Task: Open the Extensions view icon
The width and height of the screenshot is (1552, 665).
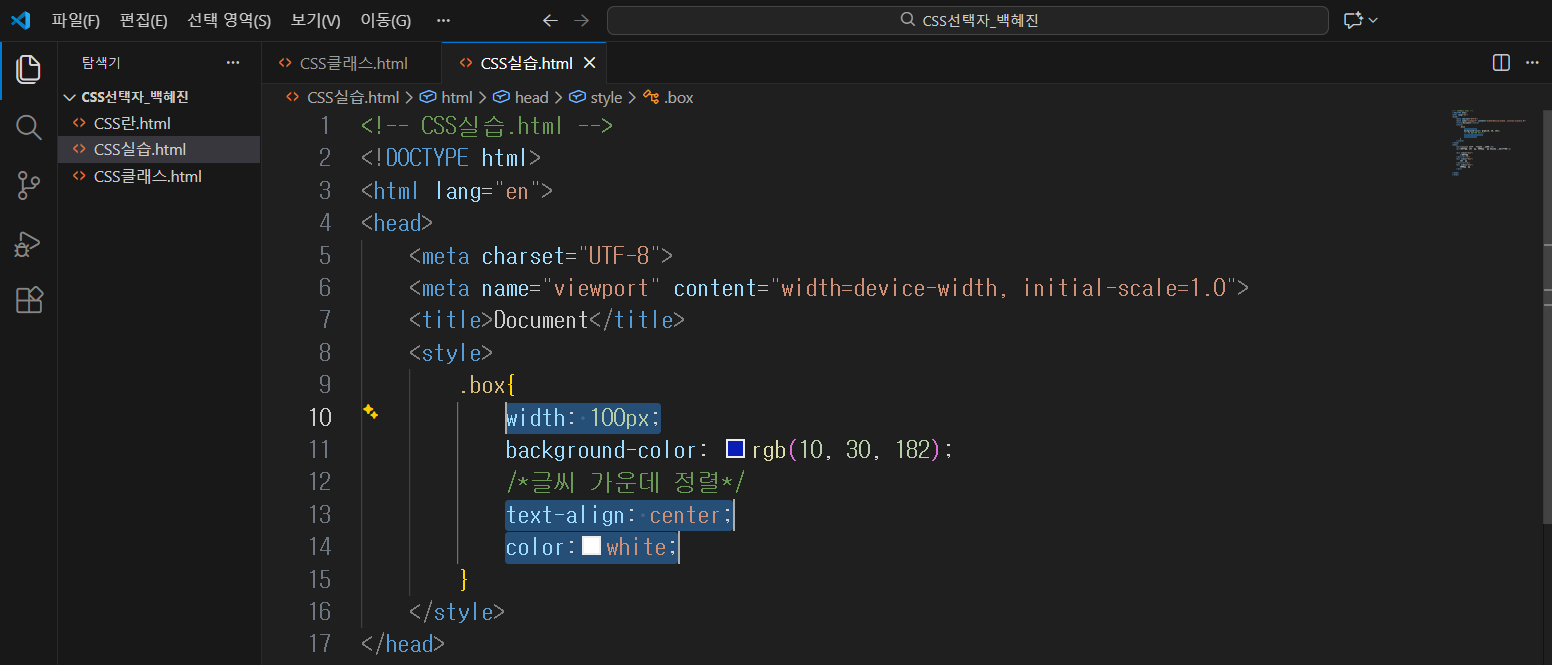Action: click(29, 300)
